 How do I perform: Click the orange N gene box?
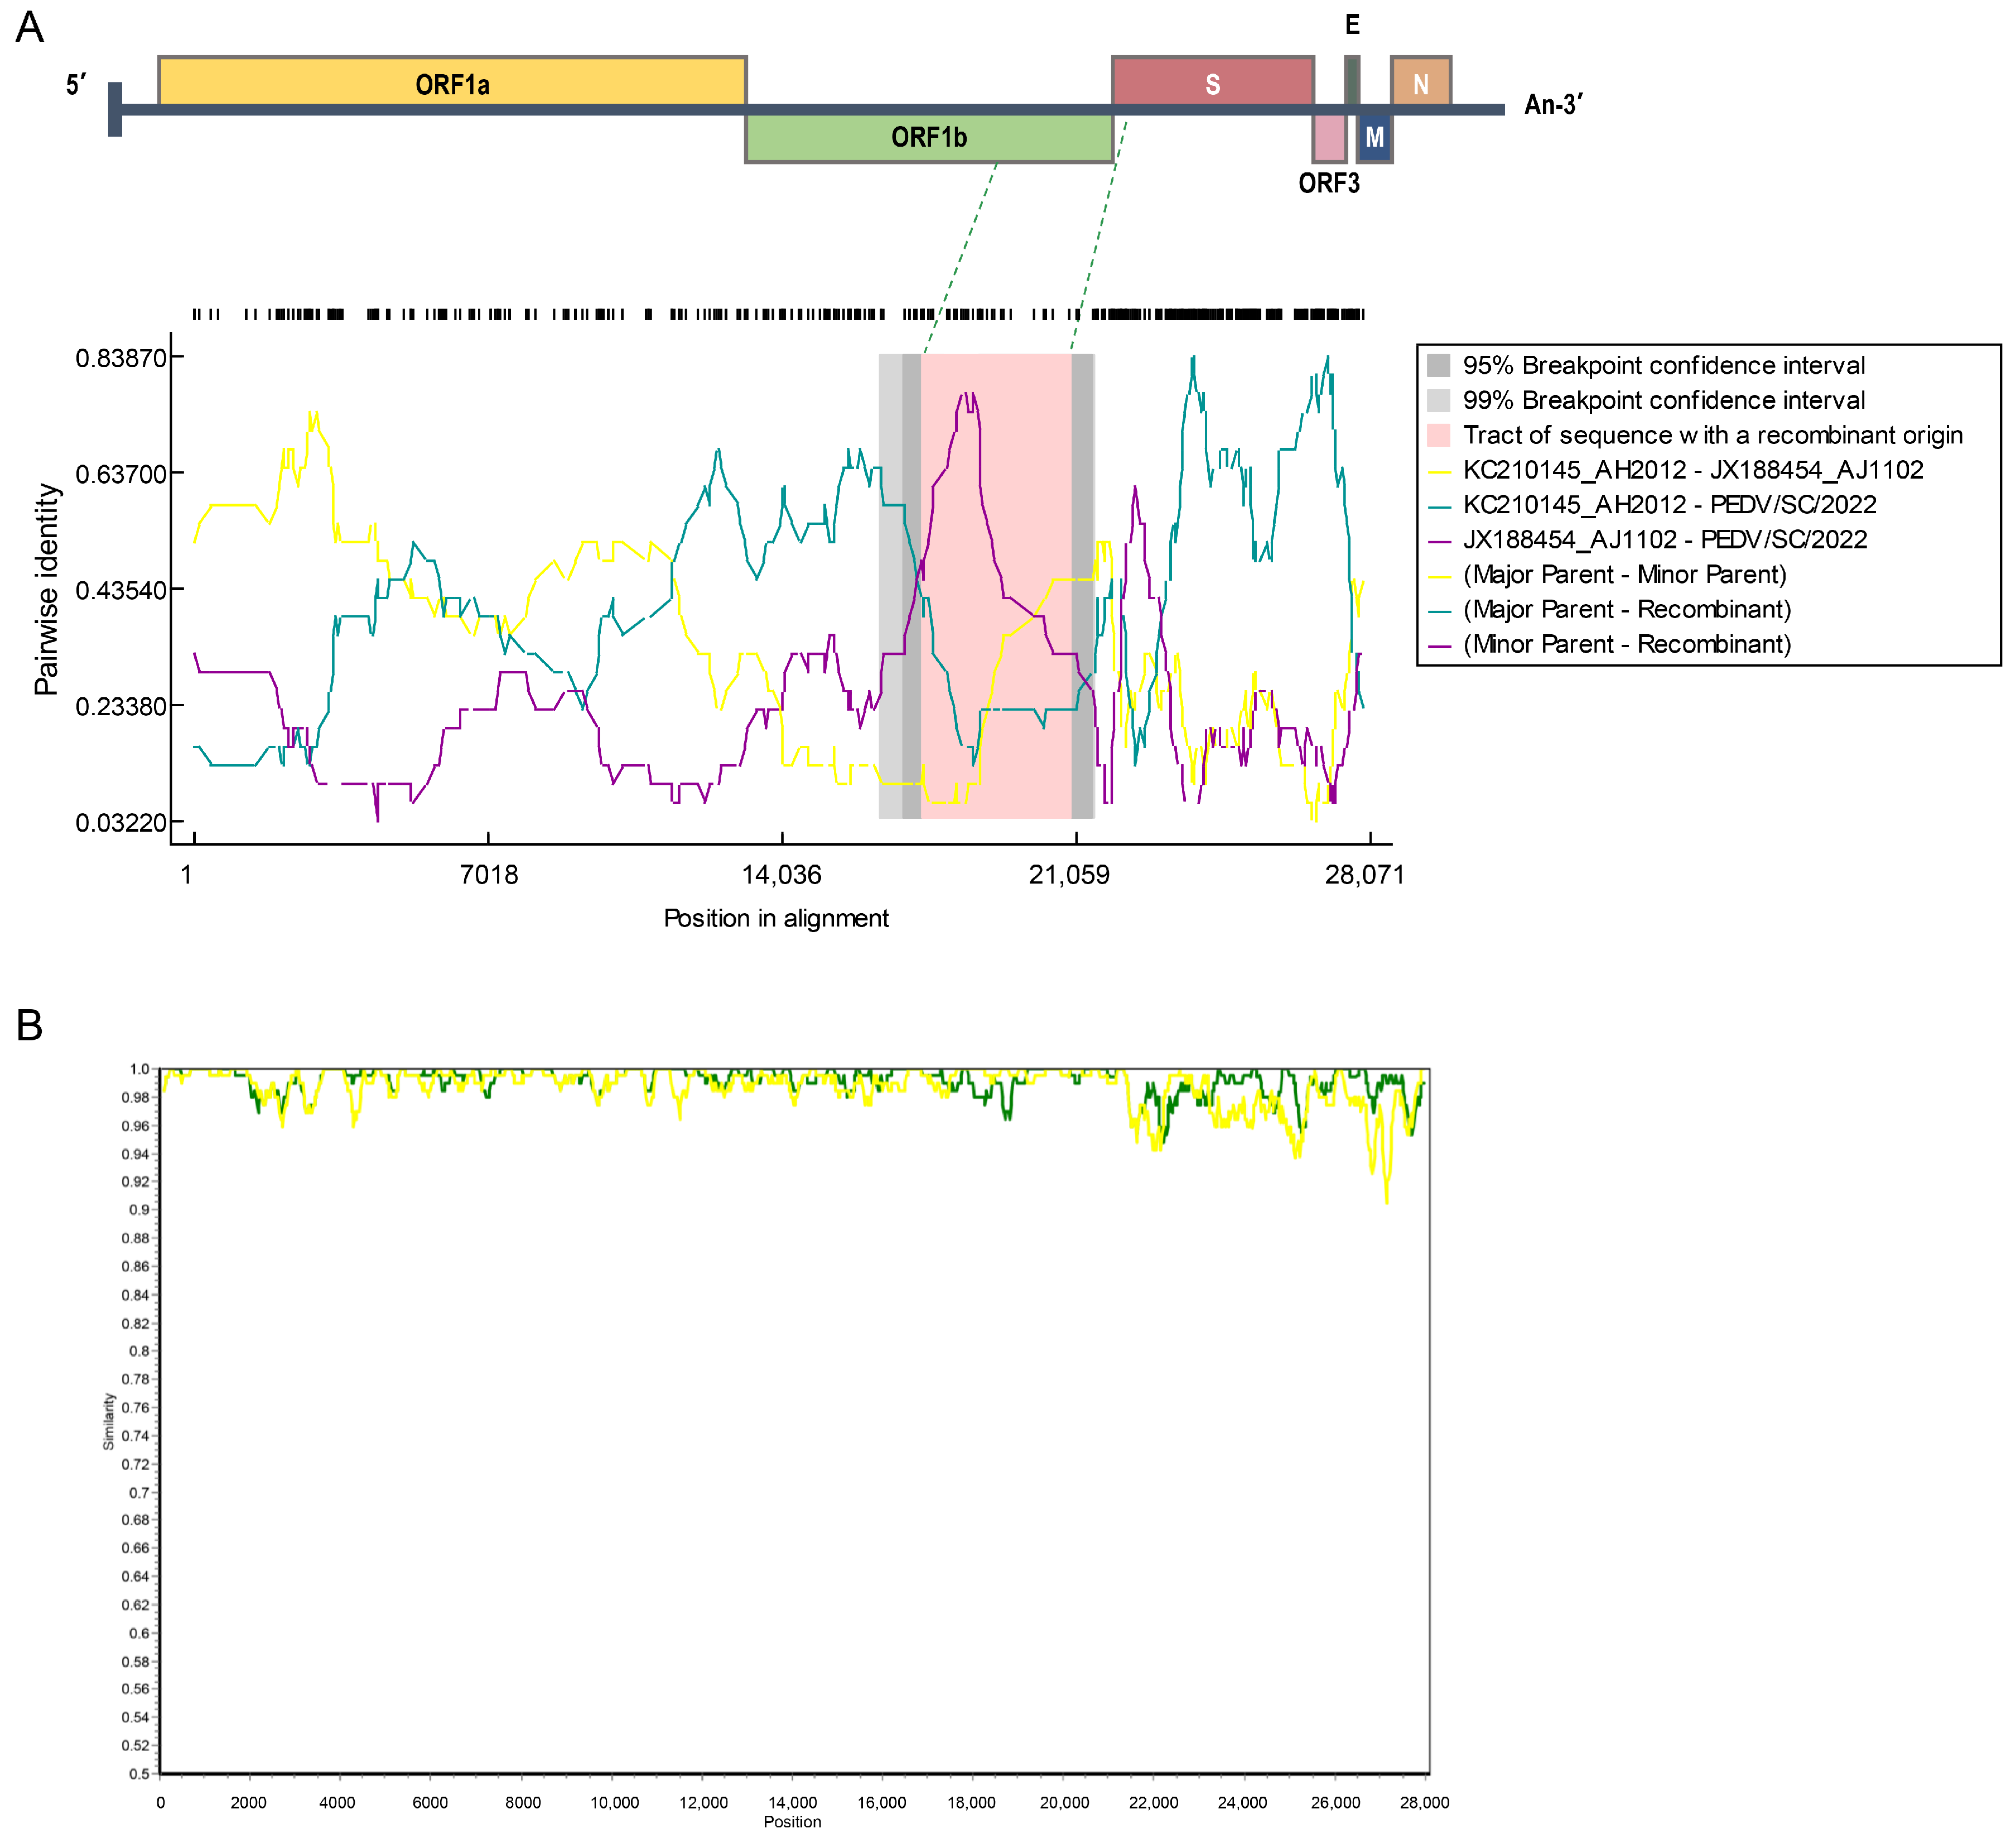[x=1420, y=82]
